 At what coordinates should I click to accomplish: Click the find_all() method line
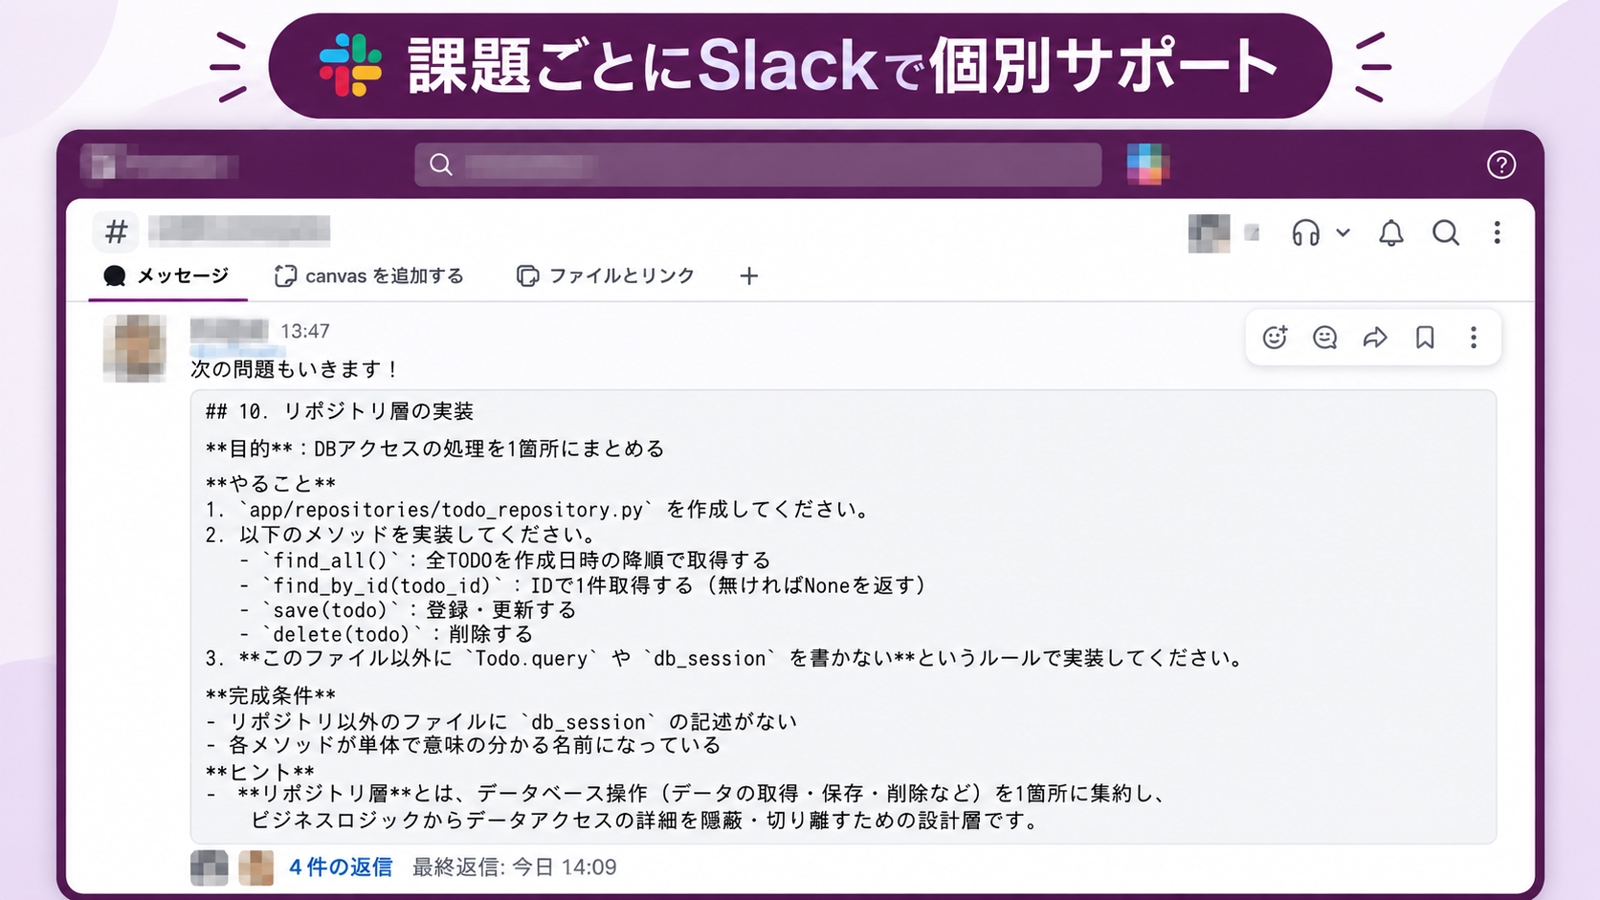505,560
